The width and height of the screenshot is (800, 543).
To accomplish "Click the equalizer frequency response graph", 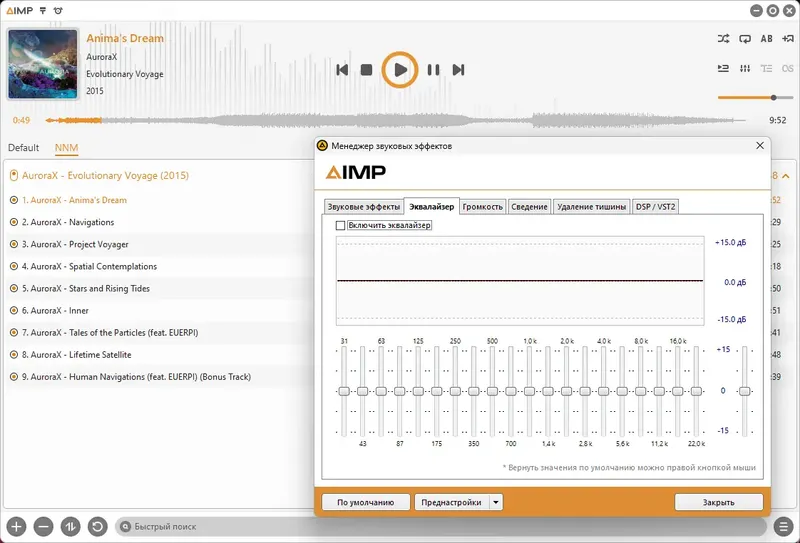I will (520, 281).
